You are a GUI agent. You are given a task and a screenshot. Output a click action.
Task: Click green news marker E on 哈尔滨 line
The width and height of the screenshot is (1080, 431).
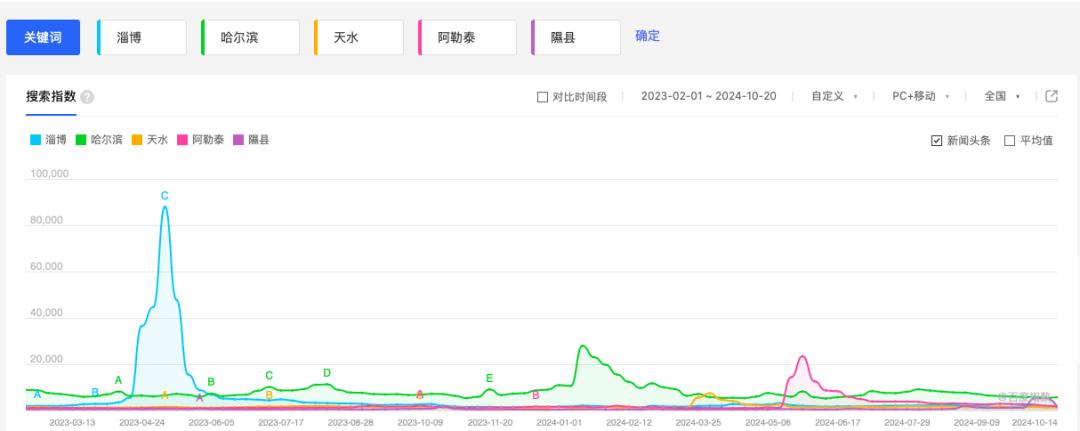click(489, 378)
